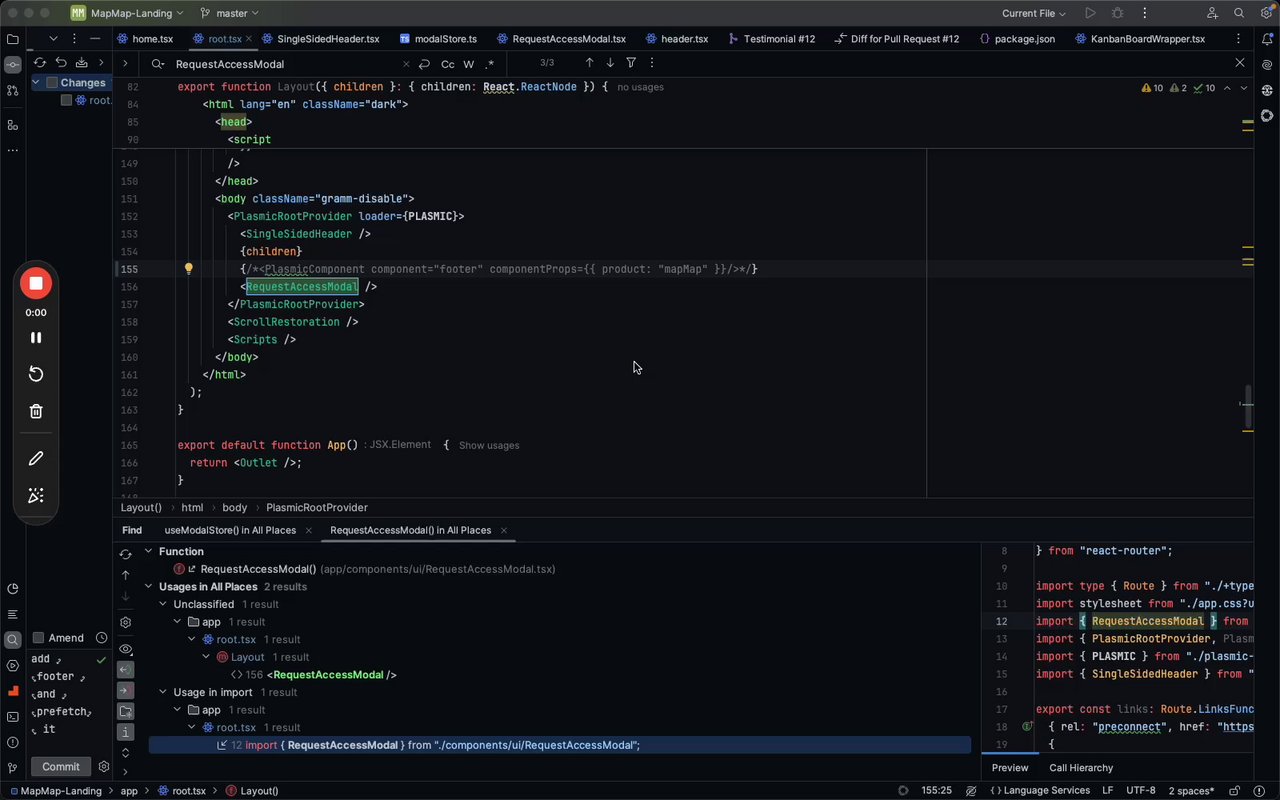Switch to the modalStore.ts tab
Screen dimensions: 1280x800
pyautogui.click(x=438, y=39)
